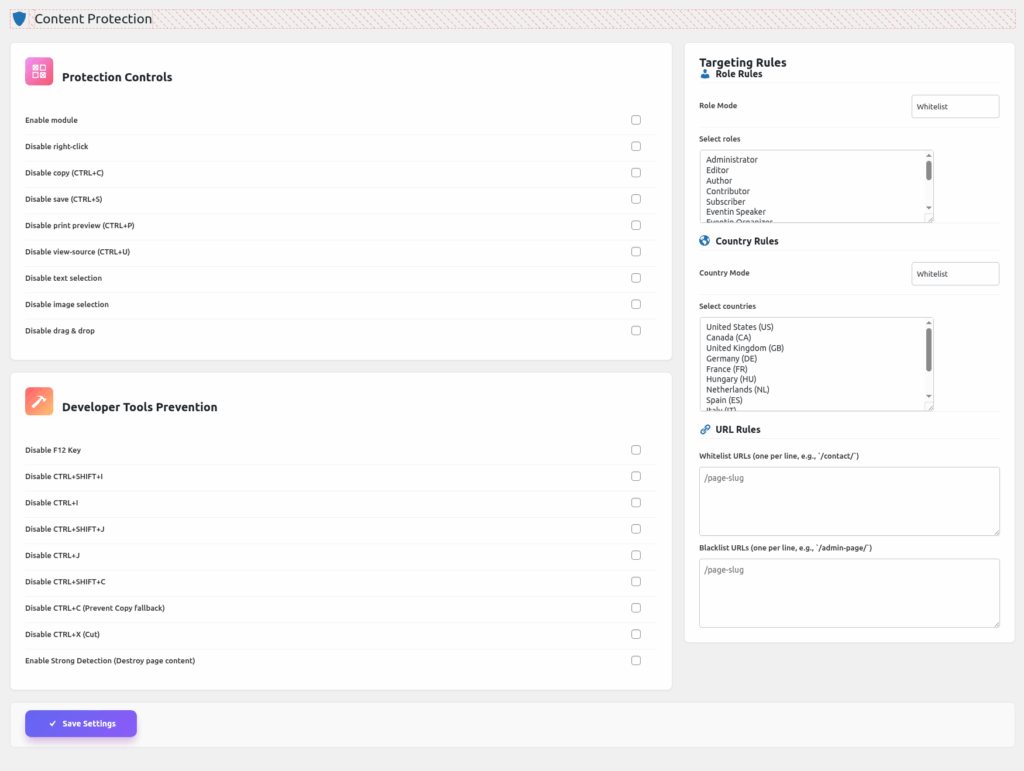
Task: Open the Country Mode dropdown
Action: point(955,273)
